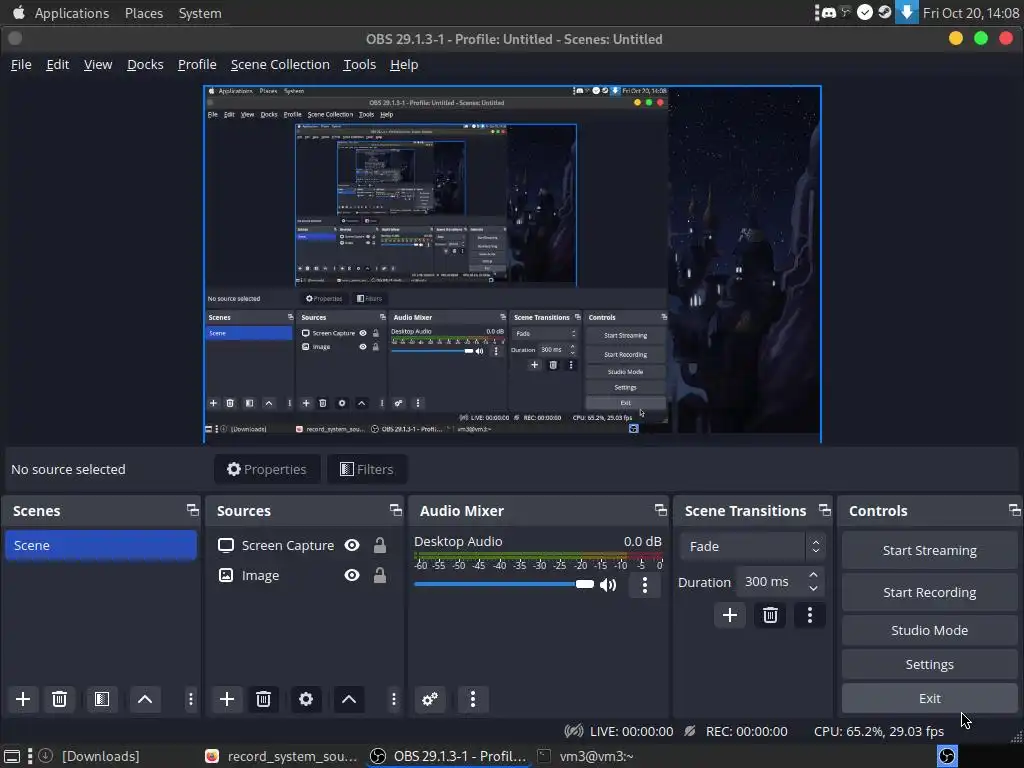Image resolution: width=1024 pixels, height=768 pixels.
Task: Move scene up with arrow icon
Action: pyautogui.click(x=145, y=699)
